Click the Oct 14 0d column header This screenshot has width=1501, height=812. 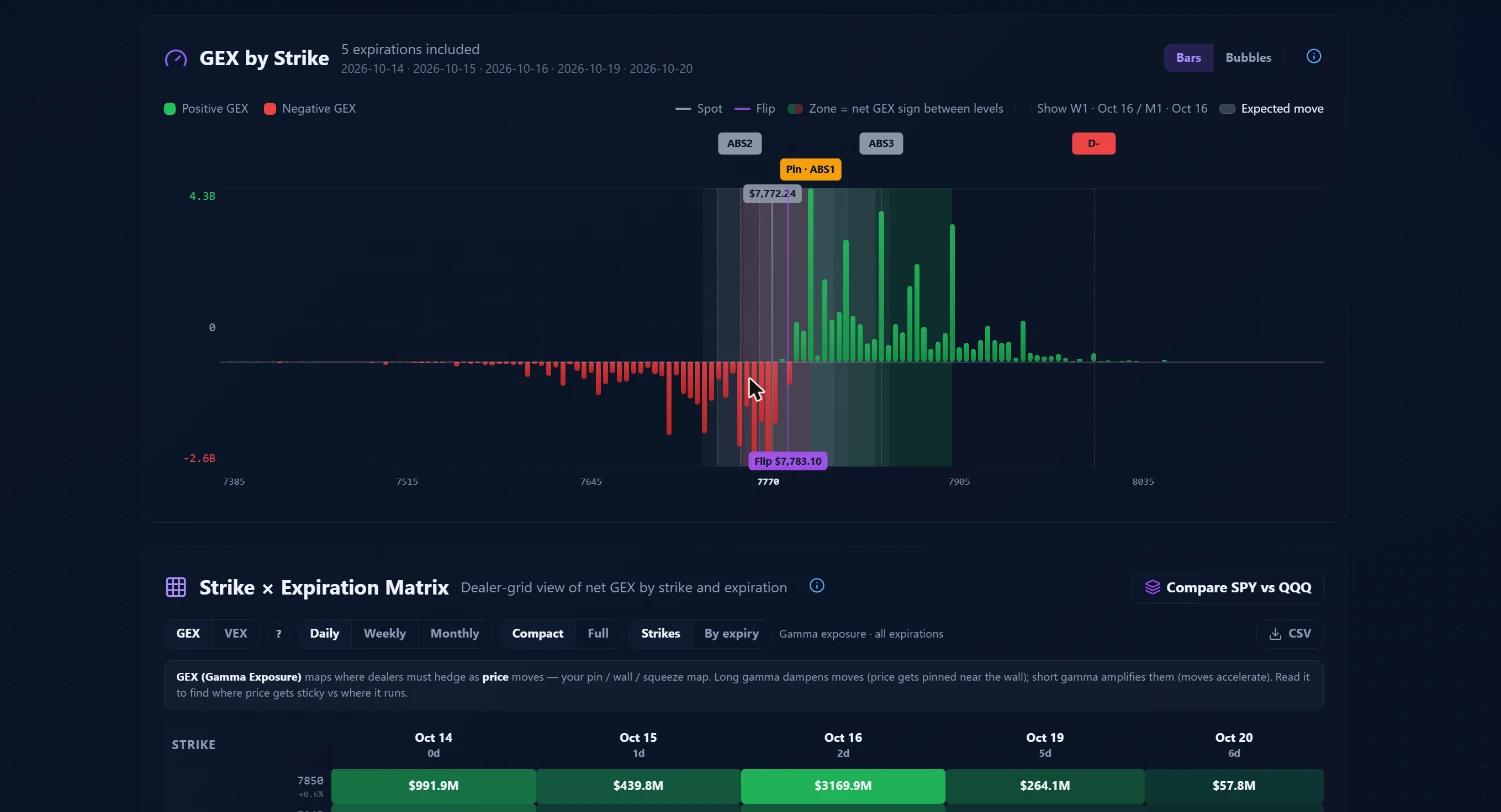(x=434, y=745)
